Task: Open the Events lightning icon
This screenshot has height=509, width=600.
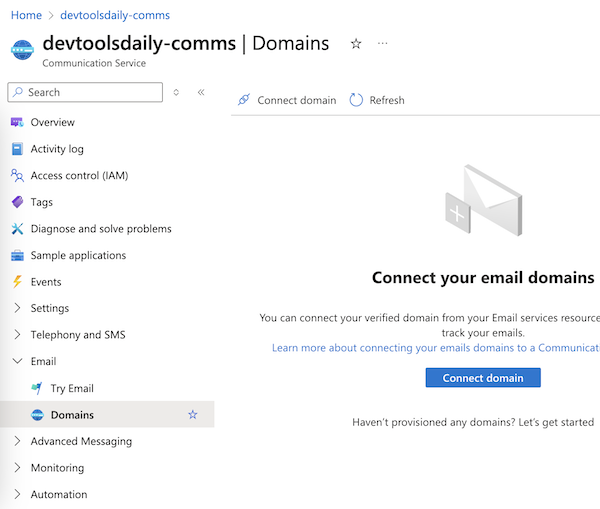Action: point(17,282)
